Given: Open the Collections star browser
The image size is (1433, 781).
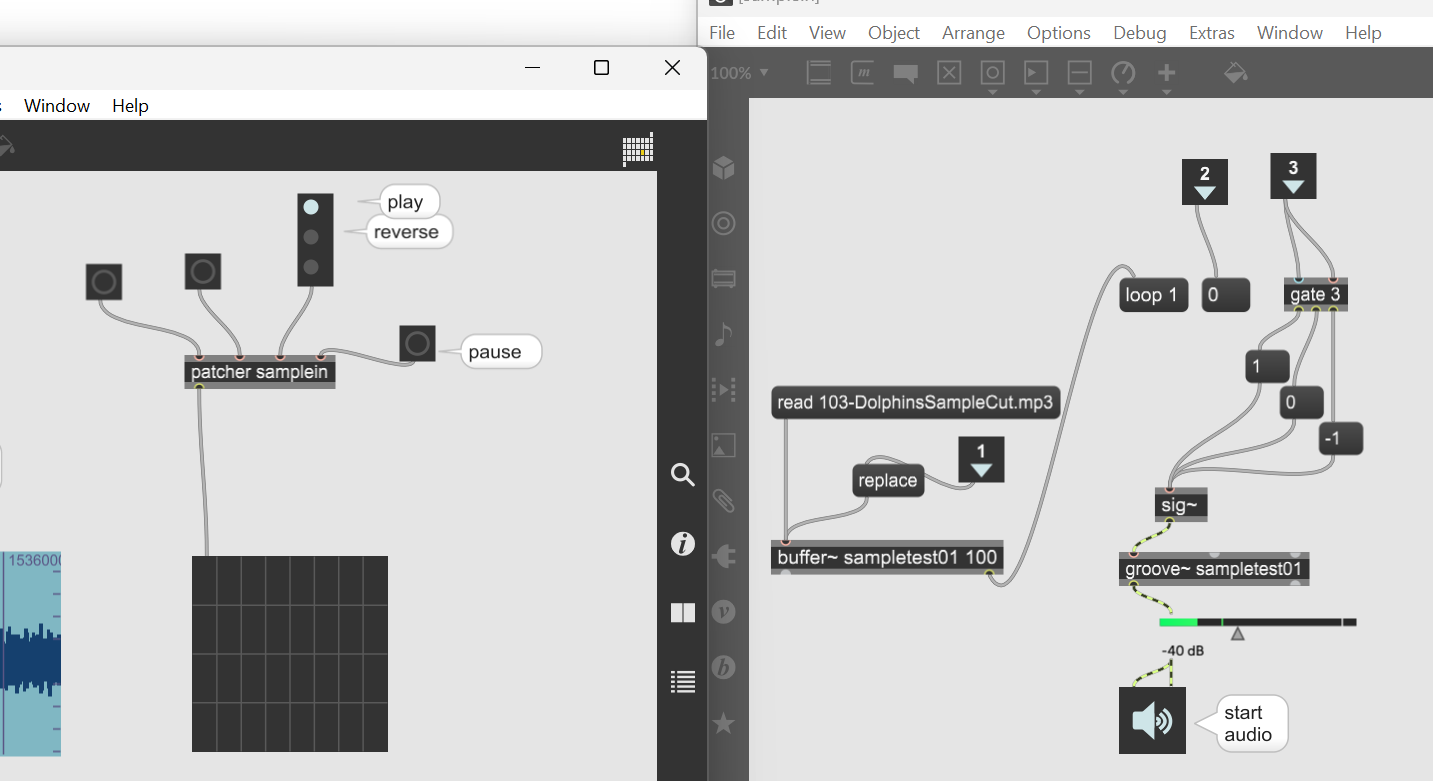Looking at the screenshot, I should click(x=723, y=722).
